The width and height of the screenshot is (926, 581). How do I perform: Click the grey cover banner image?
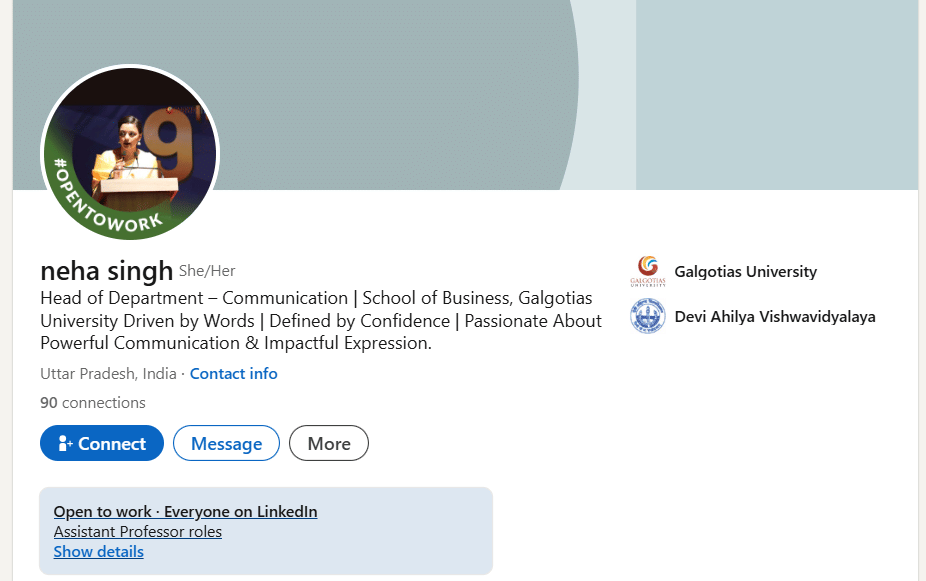pos(400,90)
